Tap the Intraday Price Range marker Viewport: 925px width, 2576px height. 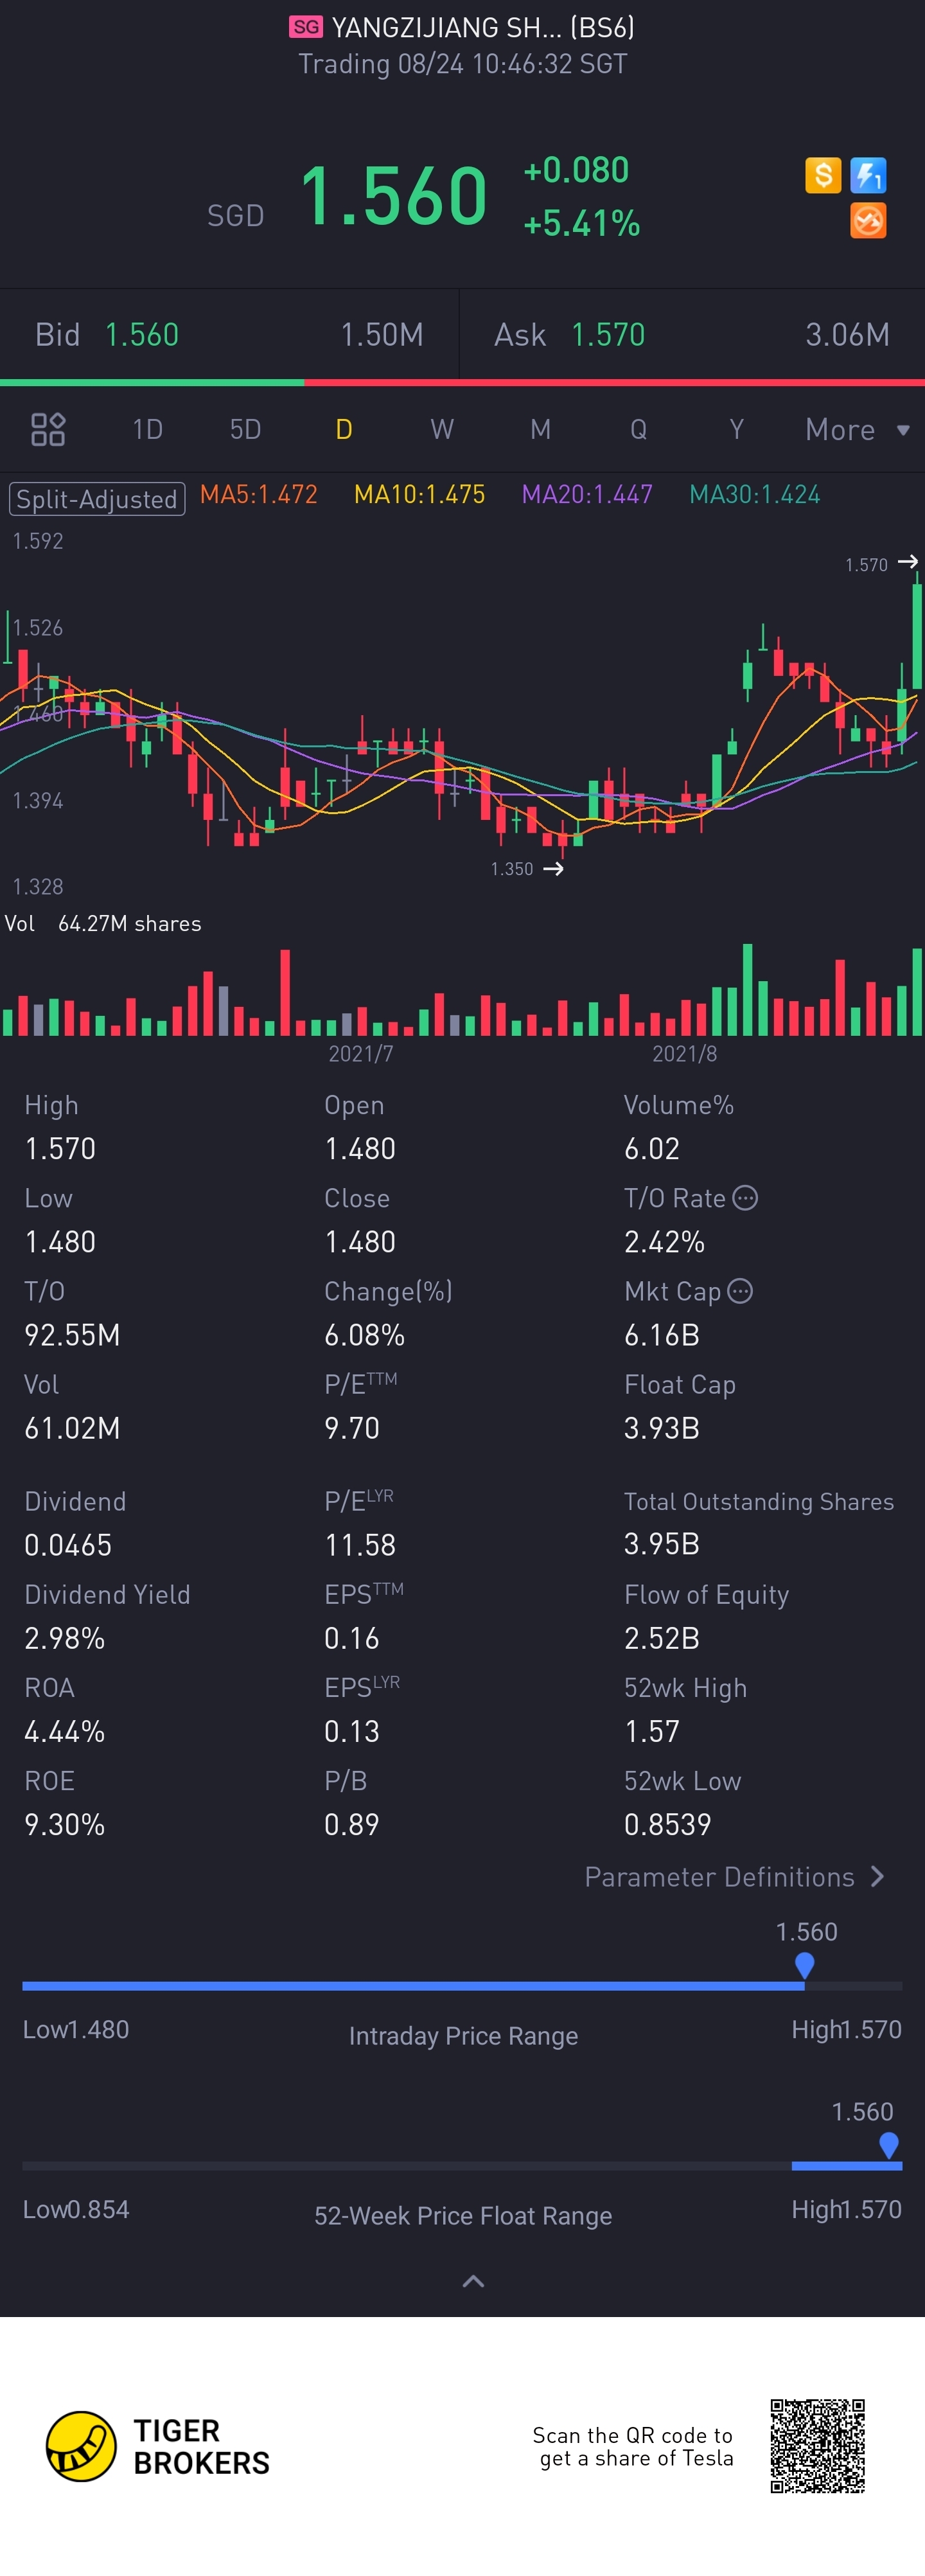click(x=804, y=1965)
